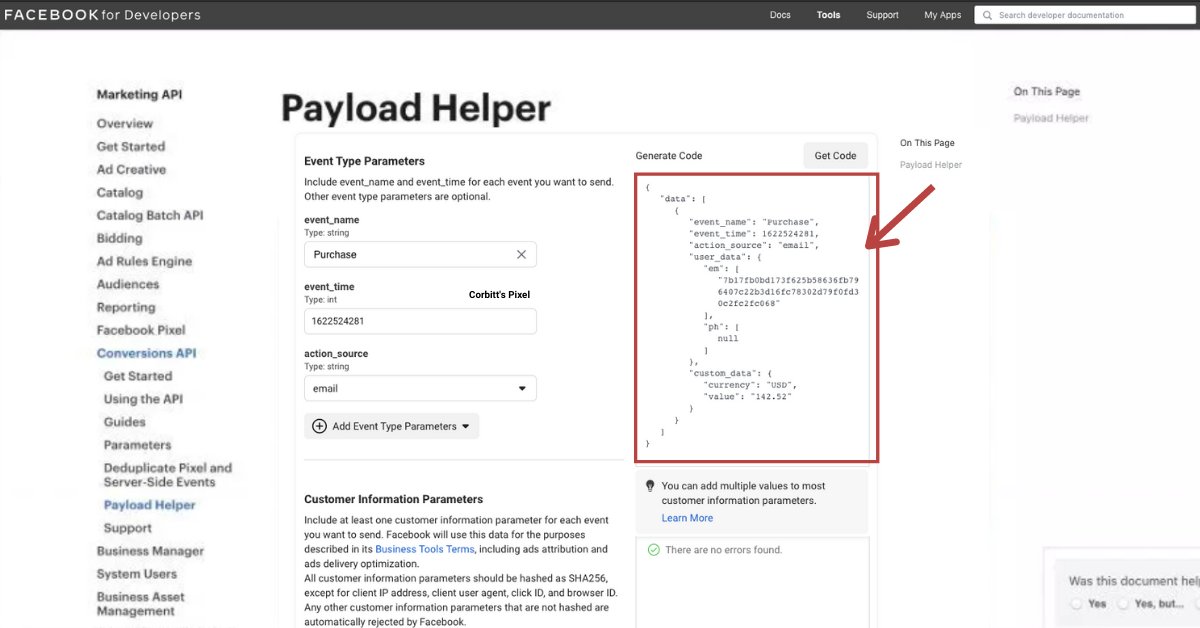Click the event_time input with 1622524281
1200x628 pixels.
[x=420, y=321]
